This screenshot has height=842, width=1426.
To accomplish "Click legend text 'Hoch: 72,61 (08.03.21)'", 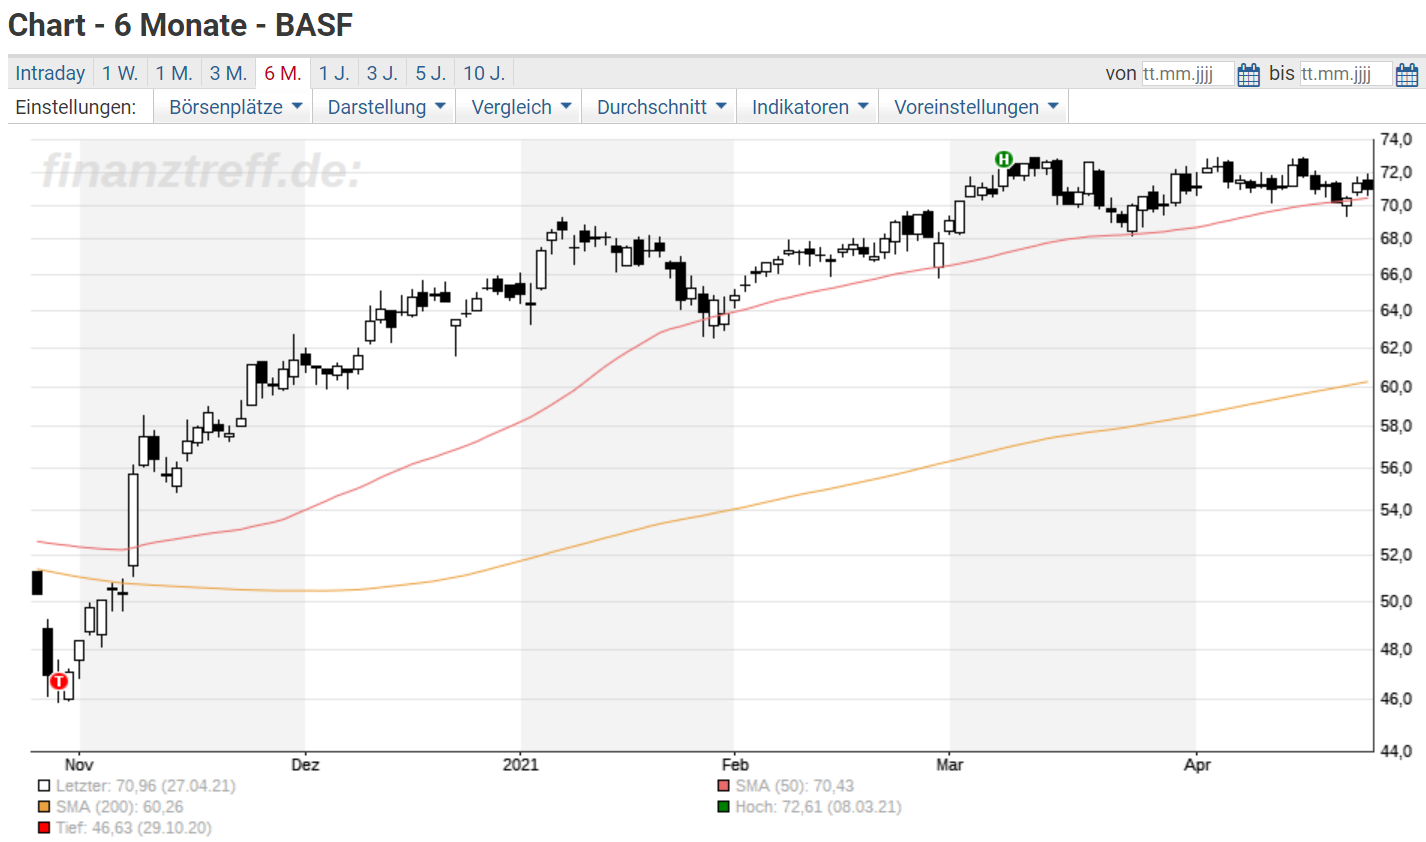I will (x=818, y=807).
